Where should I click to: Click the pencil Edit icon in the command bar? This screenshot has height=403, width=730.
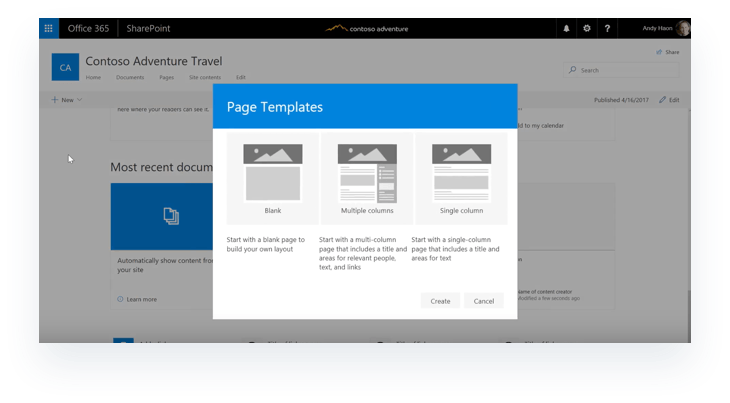pos(662,100)
